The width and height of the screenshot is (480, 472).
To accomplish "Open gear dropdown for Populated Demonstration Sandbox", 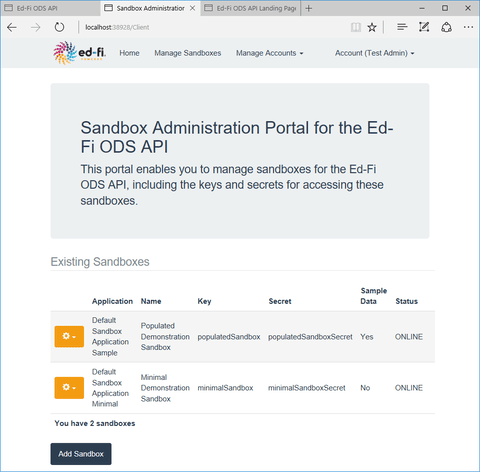I will click(x=69, y=336).
